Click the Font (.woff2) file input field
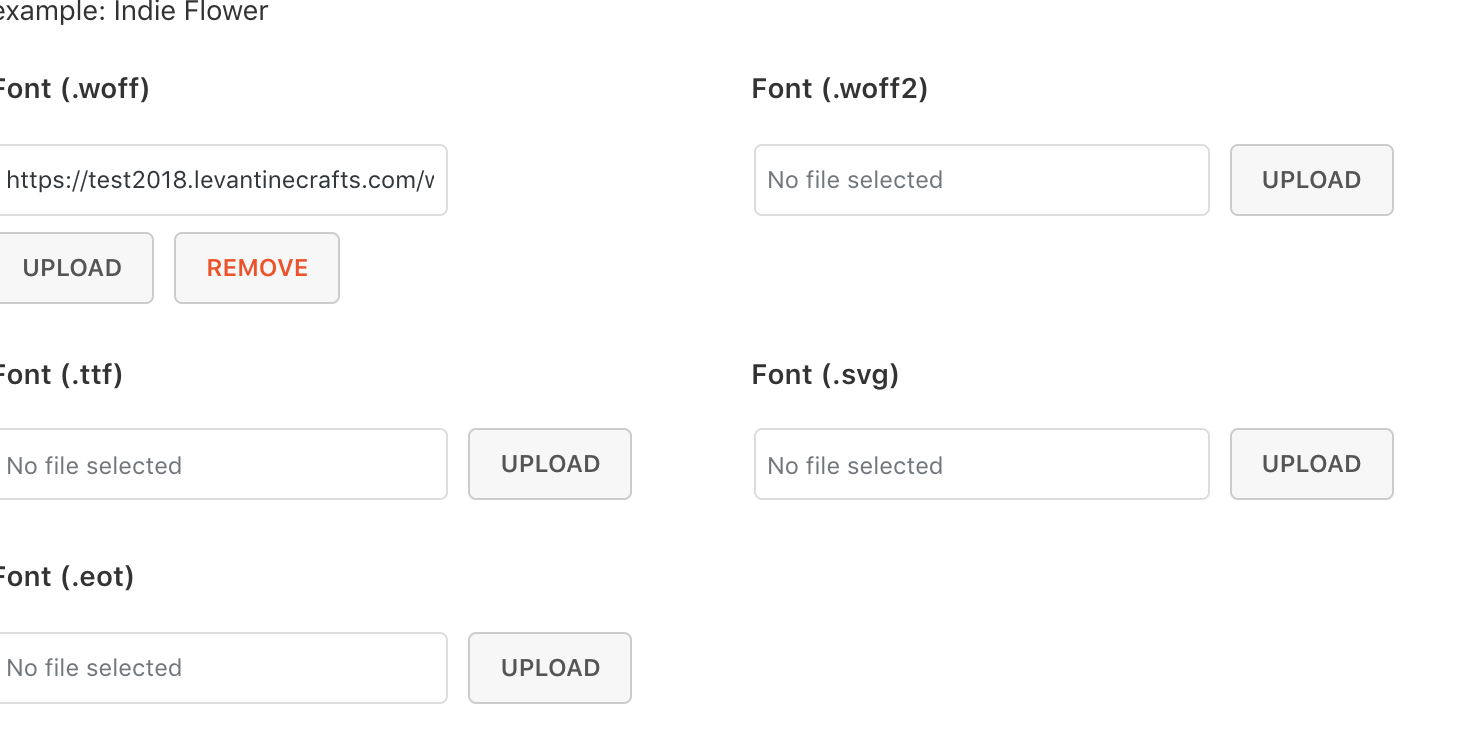1458x748 pixels. tap(981, 181)
